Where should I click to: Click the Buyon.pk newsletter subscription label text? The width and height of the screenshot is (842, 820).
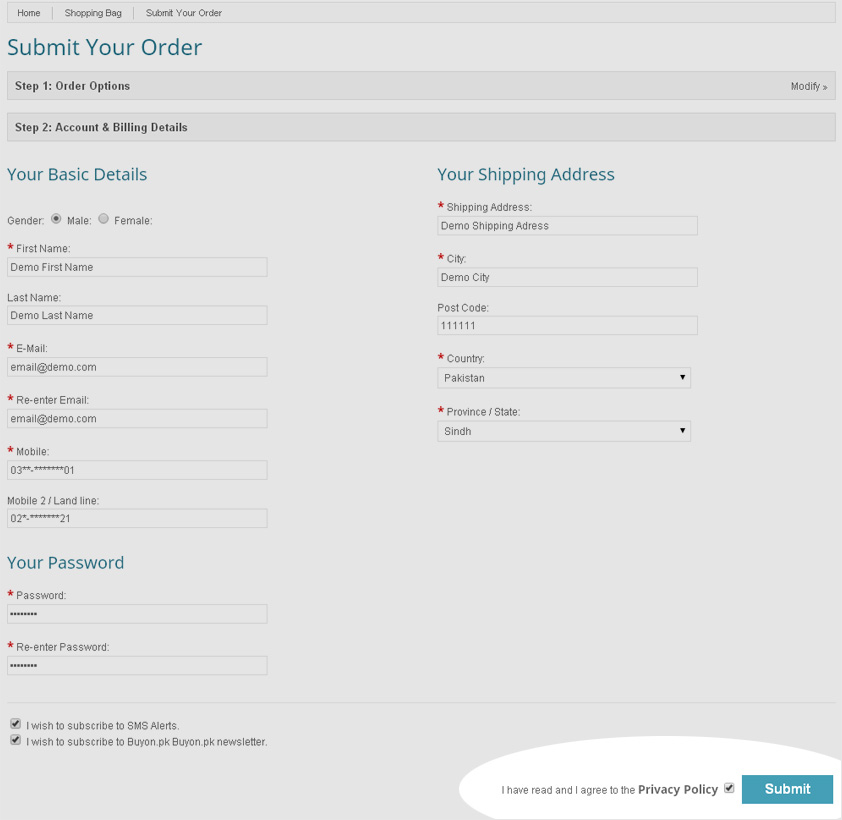coord(147,742)
